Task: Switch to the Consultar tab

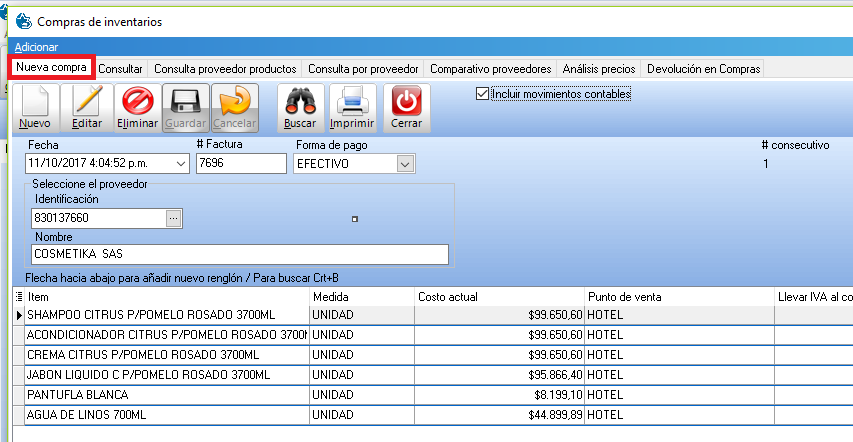Action: (x=120, y=69)
